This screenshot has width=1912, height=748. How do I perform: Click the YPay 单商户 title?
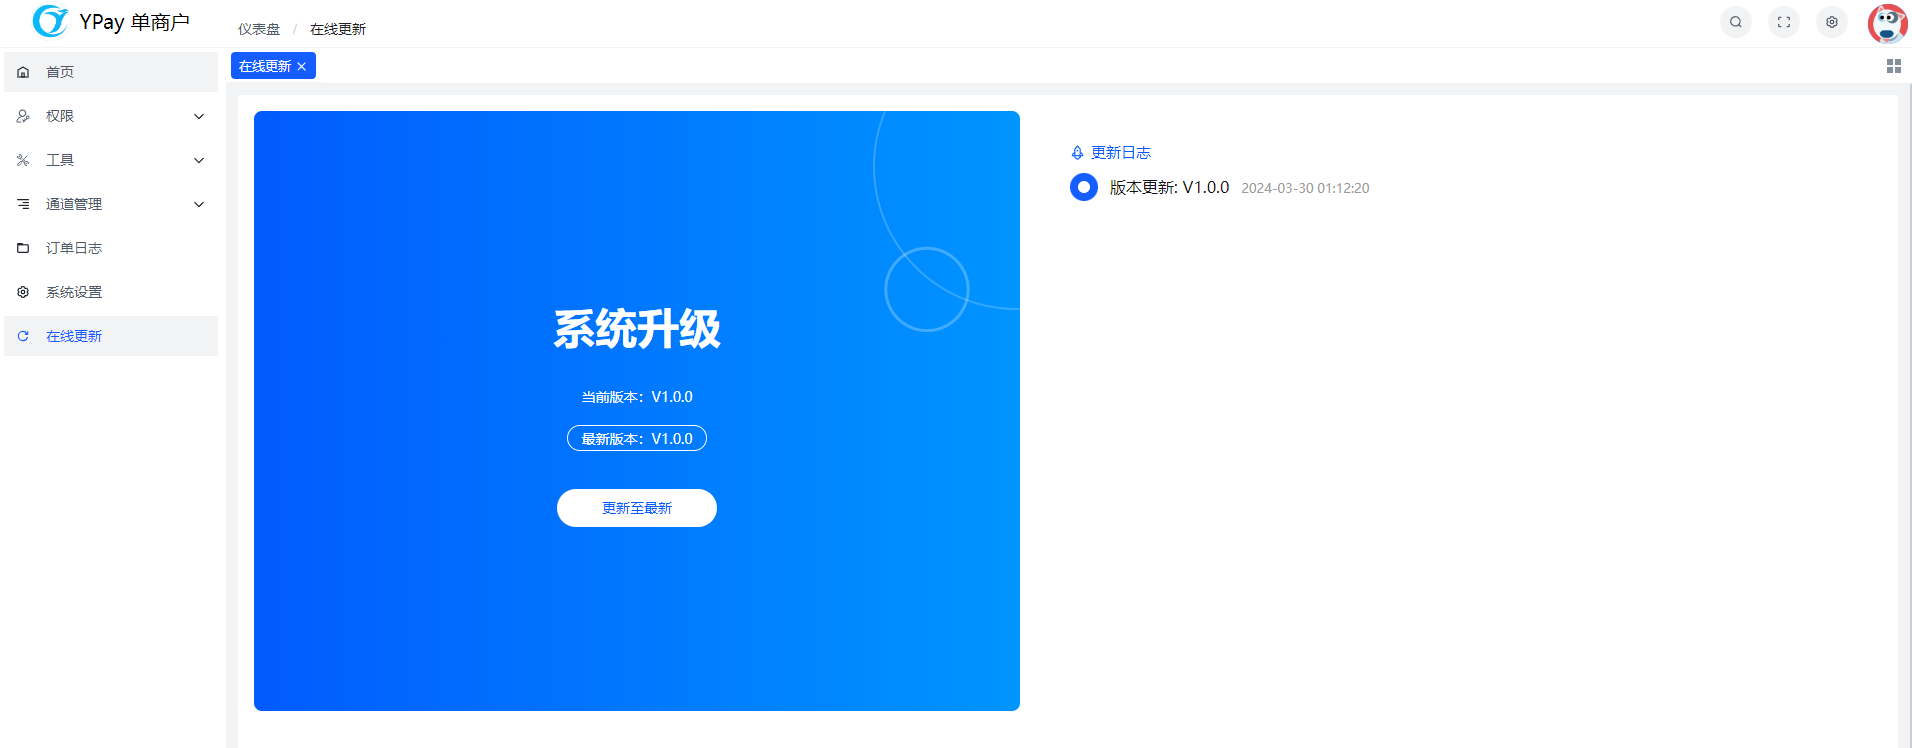pos(134,22)
